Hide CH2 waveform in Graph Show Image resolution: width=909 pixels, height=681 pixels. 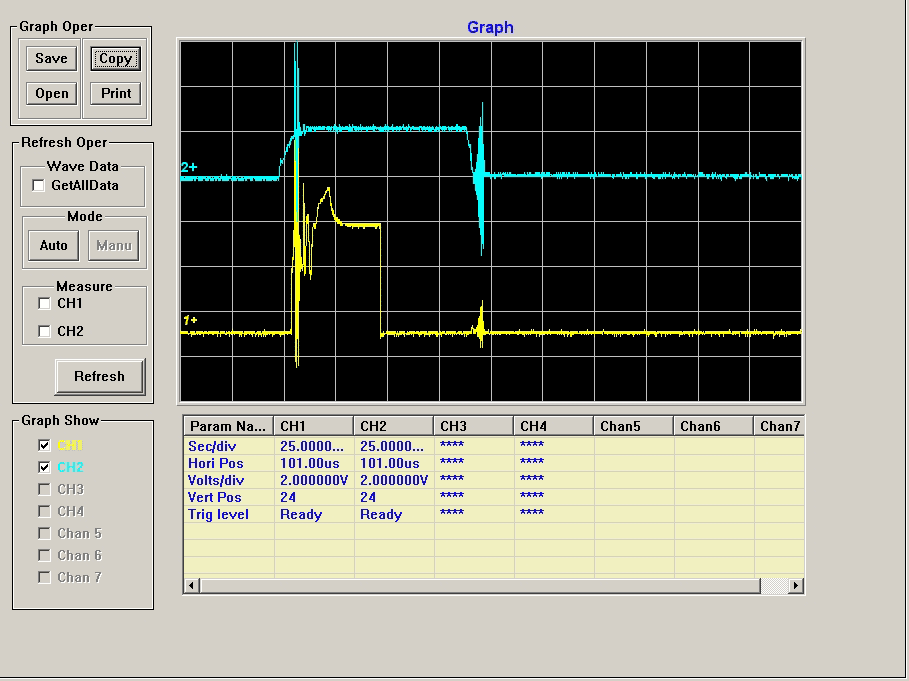coord(44,467)
